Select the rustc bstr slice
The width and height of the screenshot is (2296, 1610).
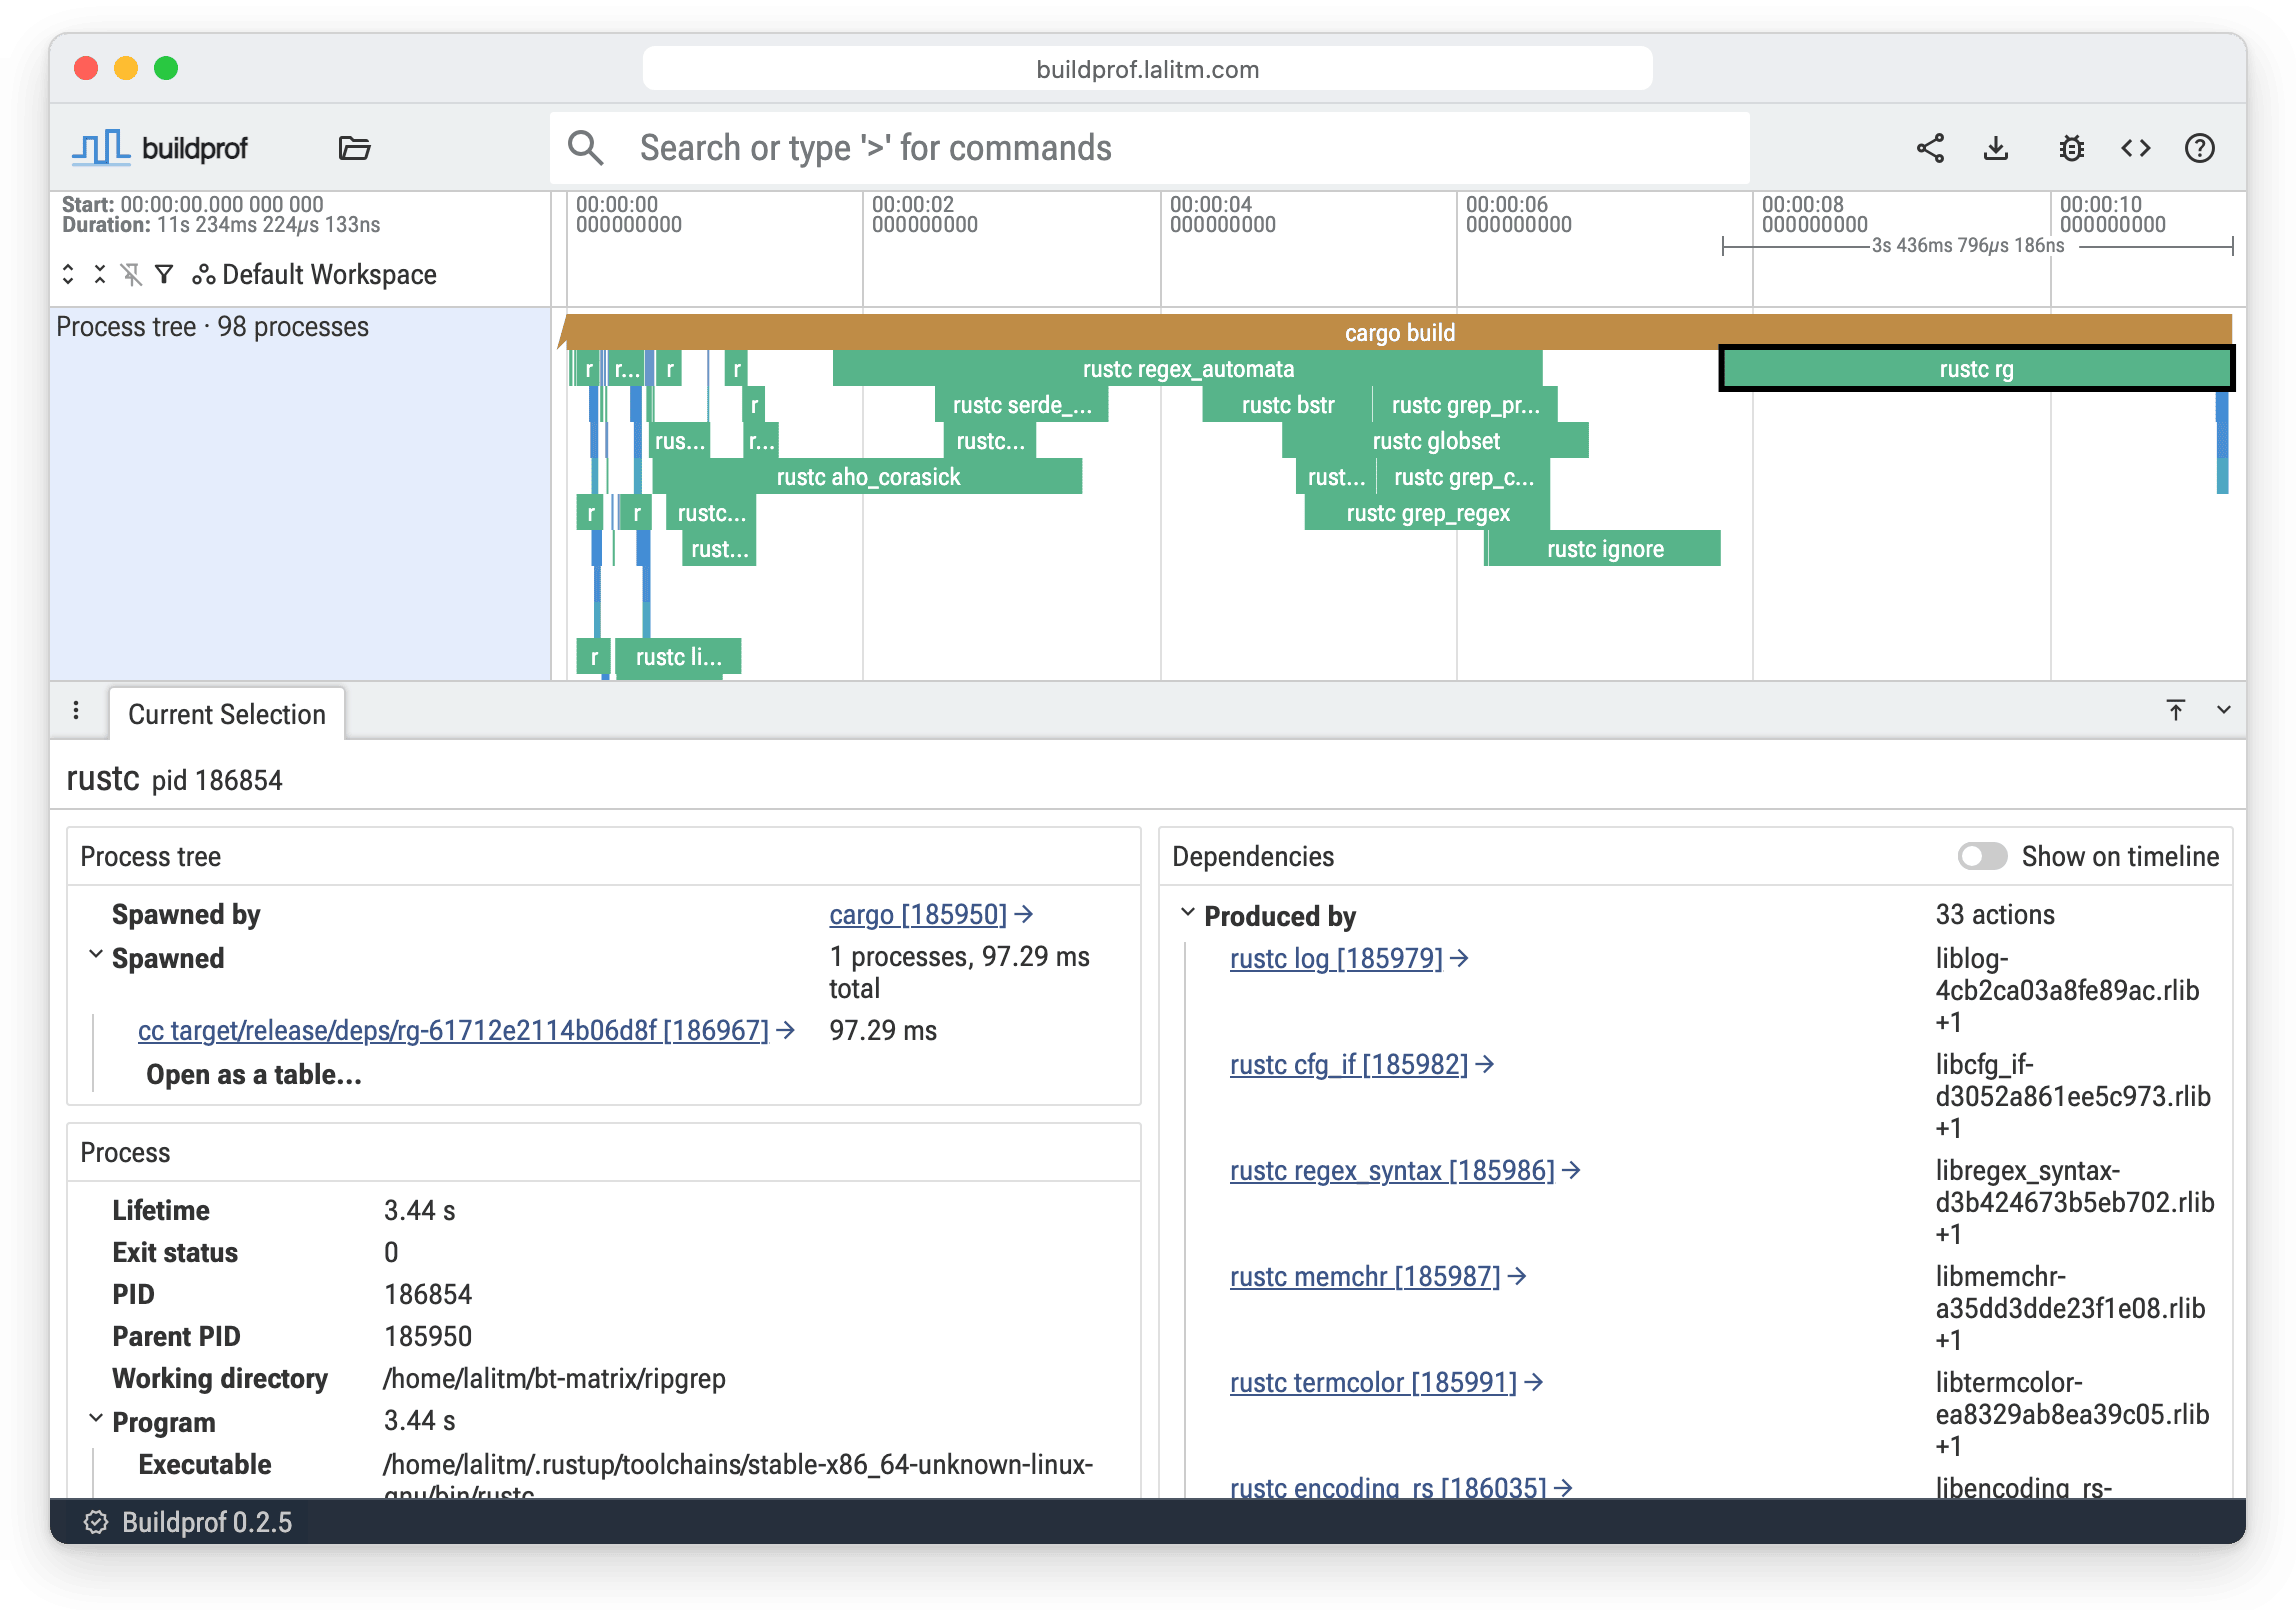(x=1287, y=405)
